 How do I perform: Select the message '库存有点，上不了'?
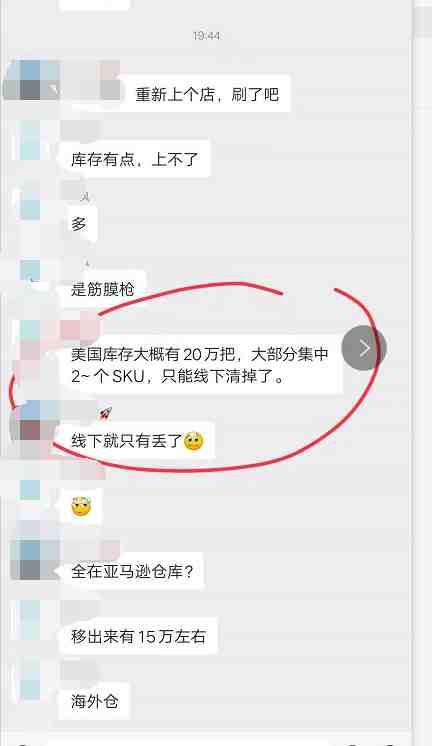pos(134,159)
